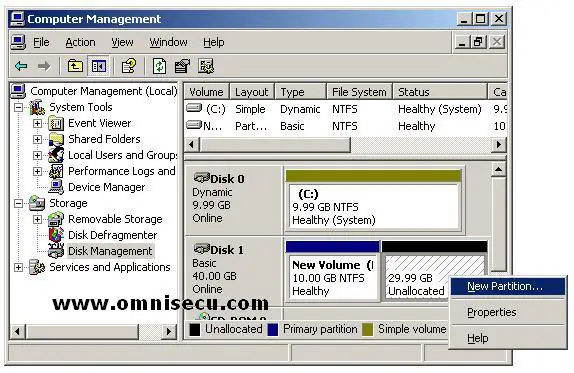This screenshot has height=373, width=574.
Task: Click the Disk 0 drive icon
Action: [x=201, y=178]
